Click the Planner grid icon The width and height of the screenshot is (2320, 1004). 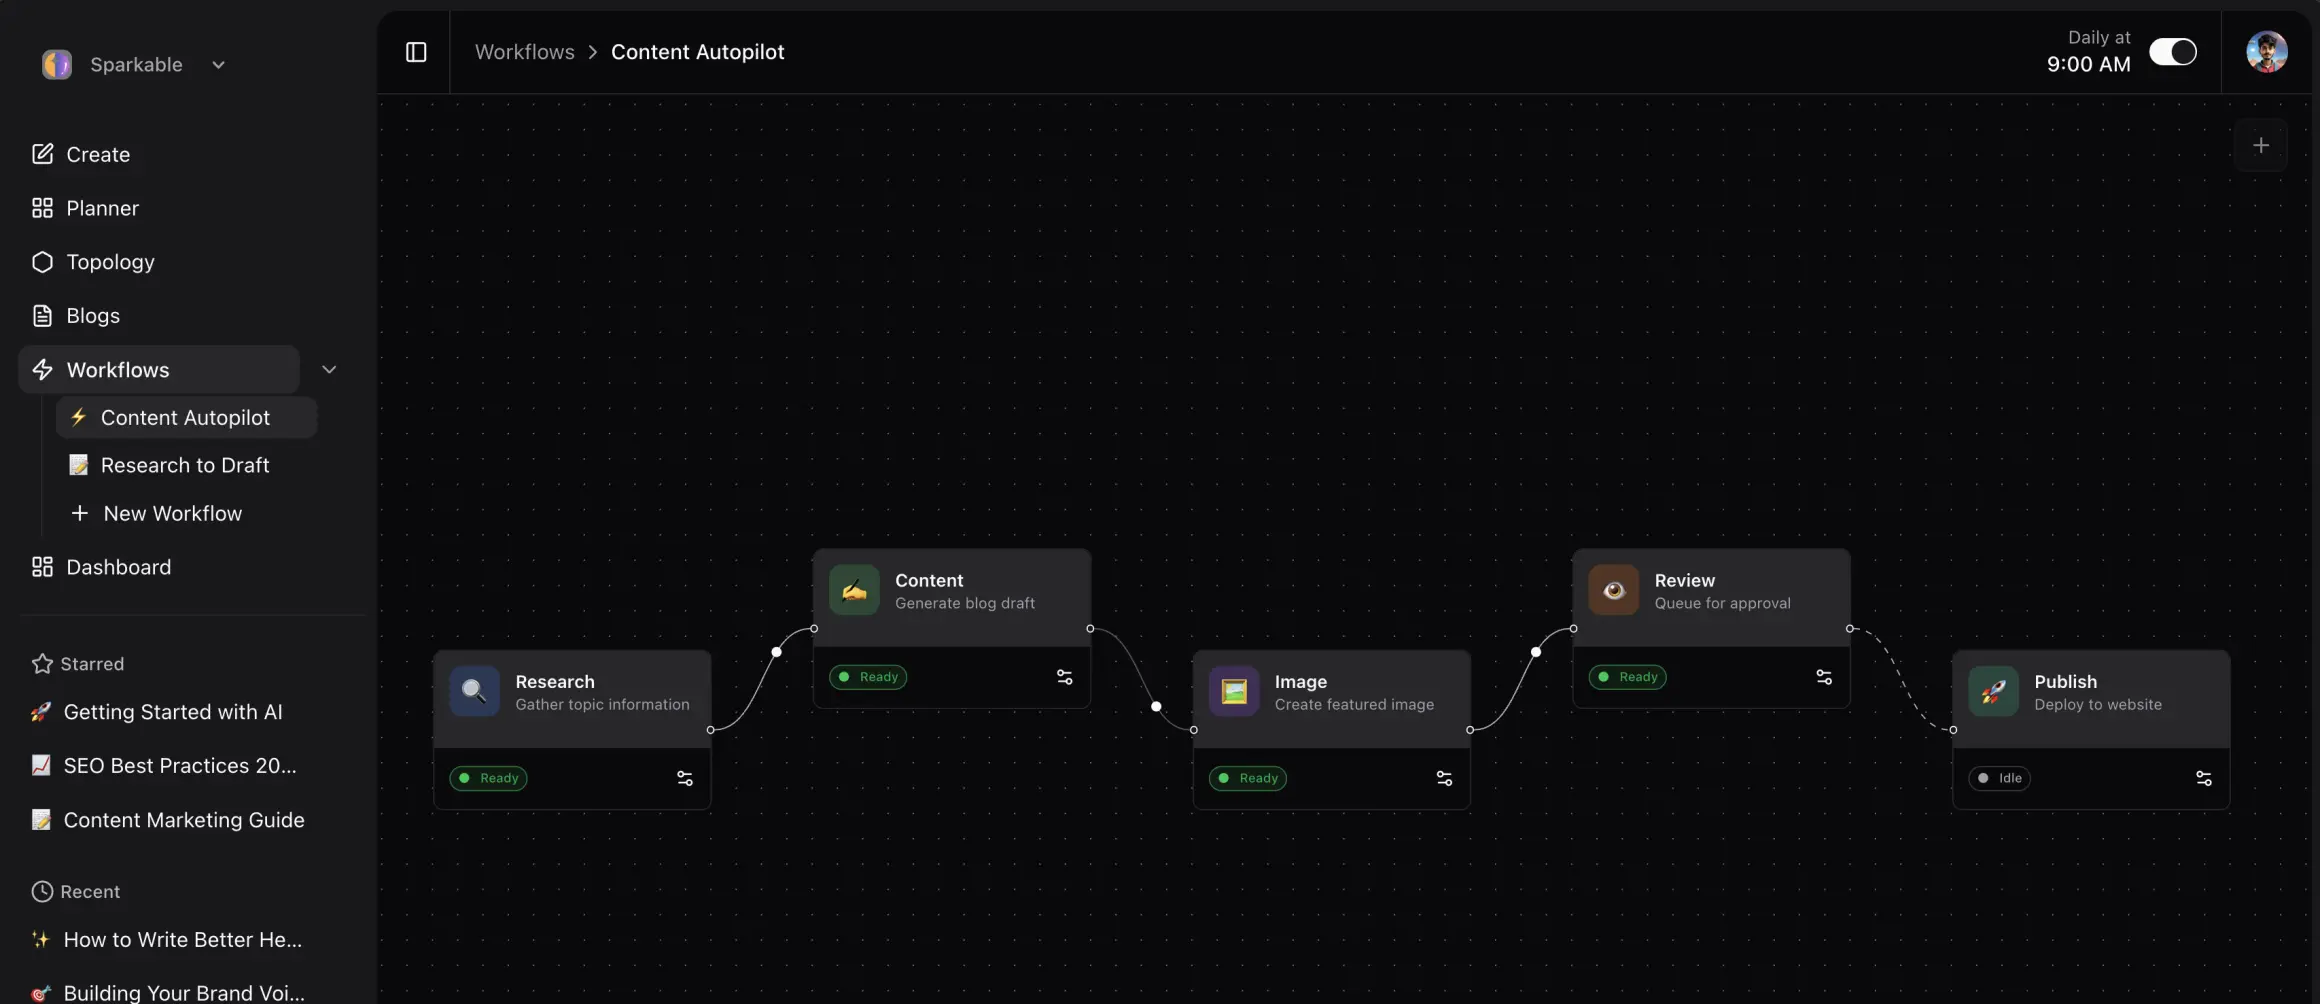[42, 208]
